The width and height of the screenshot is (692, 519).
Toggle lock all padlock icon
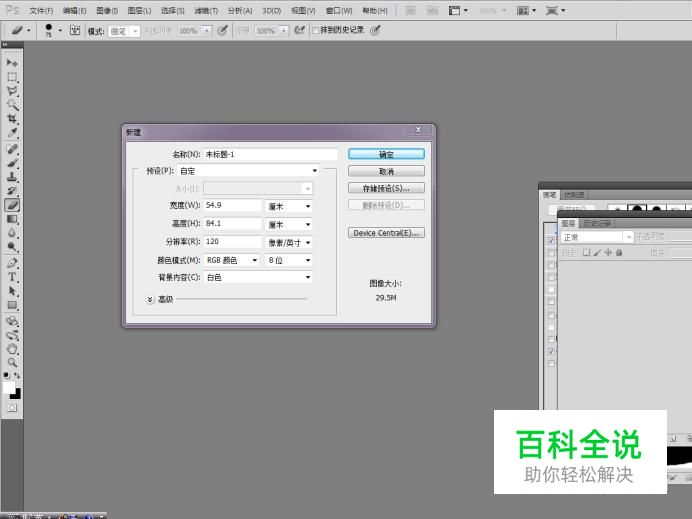[x=619, y=253]
